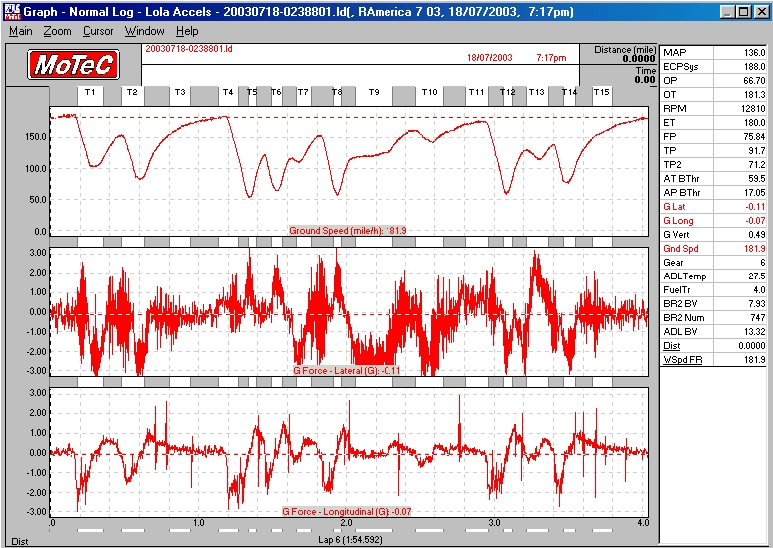773x548 pixels.
Task: Select the G Lat channel row
Action: click(675, 206)
